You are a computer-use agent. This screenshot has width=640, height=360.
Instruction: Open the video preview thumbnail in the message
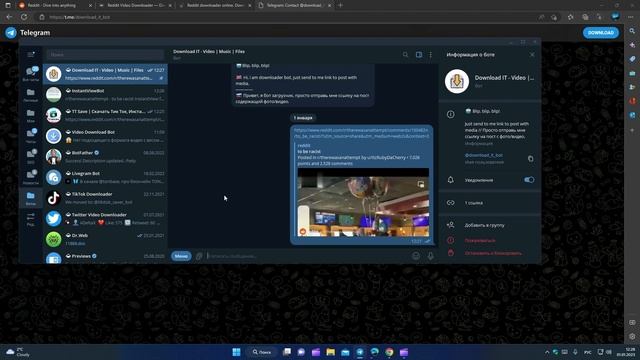363,202
